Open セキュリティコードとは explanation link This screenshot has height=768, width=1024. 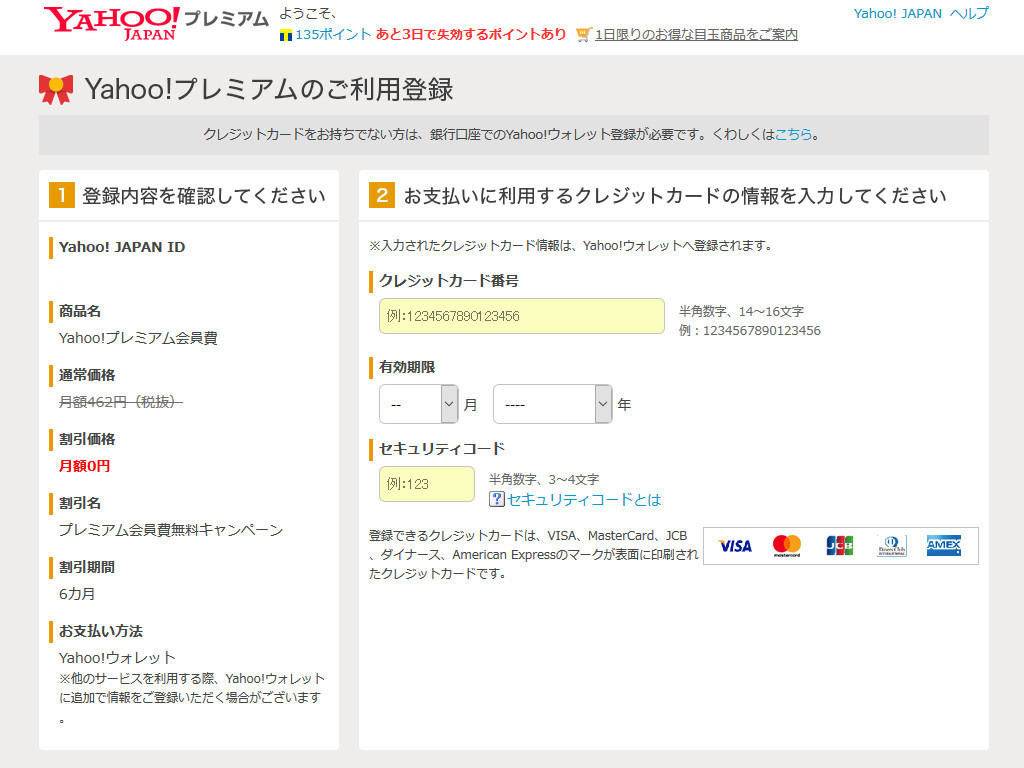(584, 500)
